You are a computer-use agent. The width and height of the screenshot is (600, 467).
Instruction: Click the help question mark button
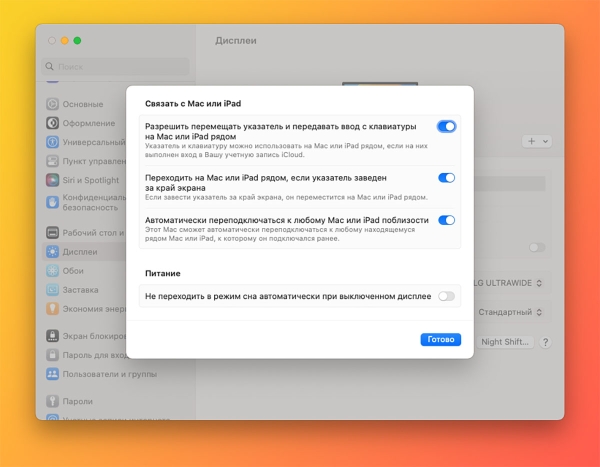pos(545,342)
